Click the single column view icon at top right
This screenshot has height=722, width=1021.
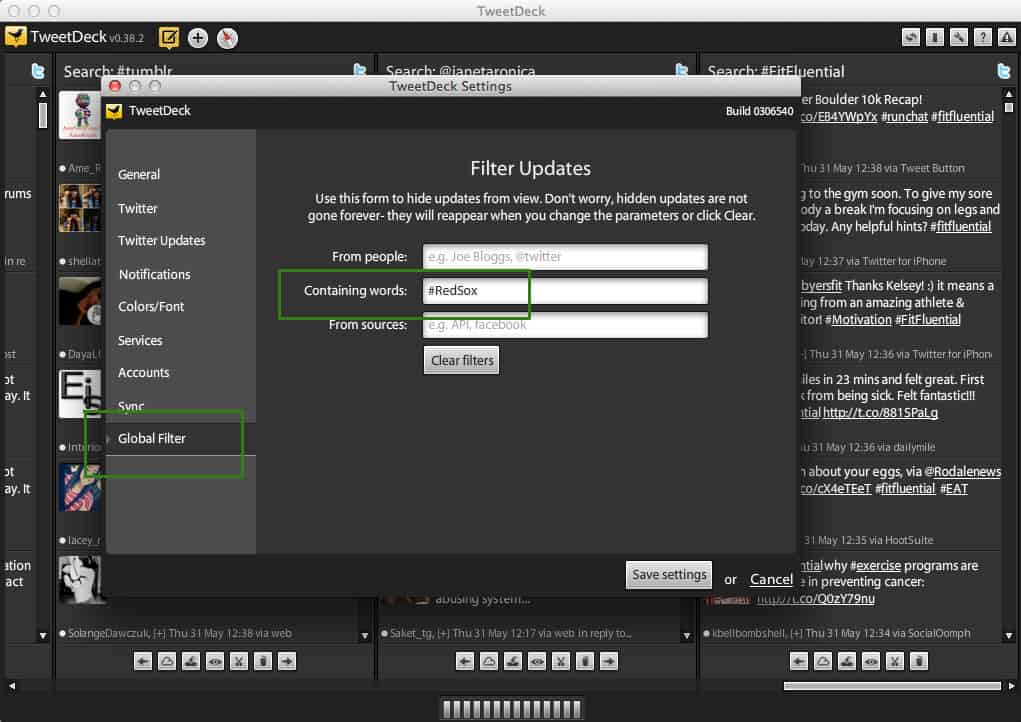(x=935, y=38)
